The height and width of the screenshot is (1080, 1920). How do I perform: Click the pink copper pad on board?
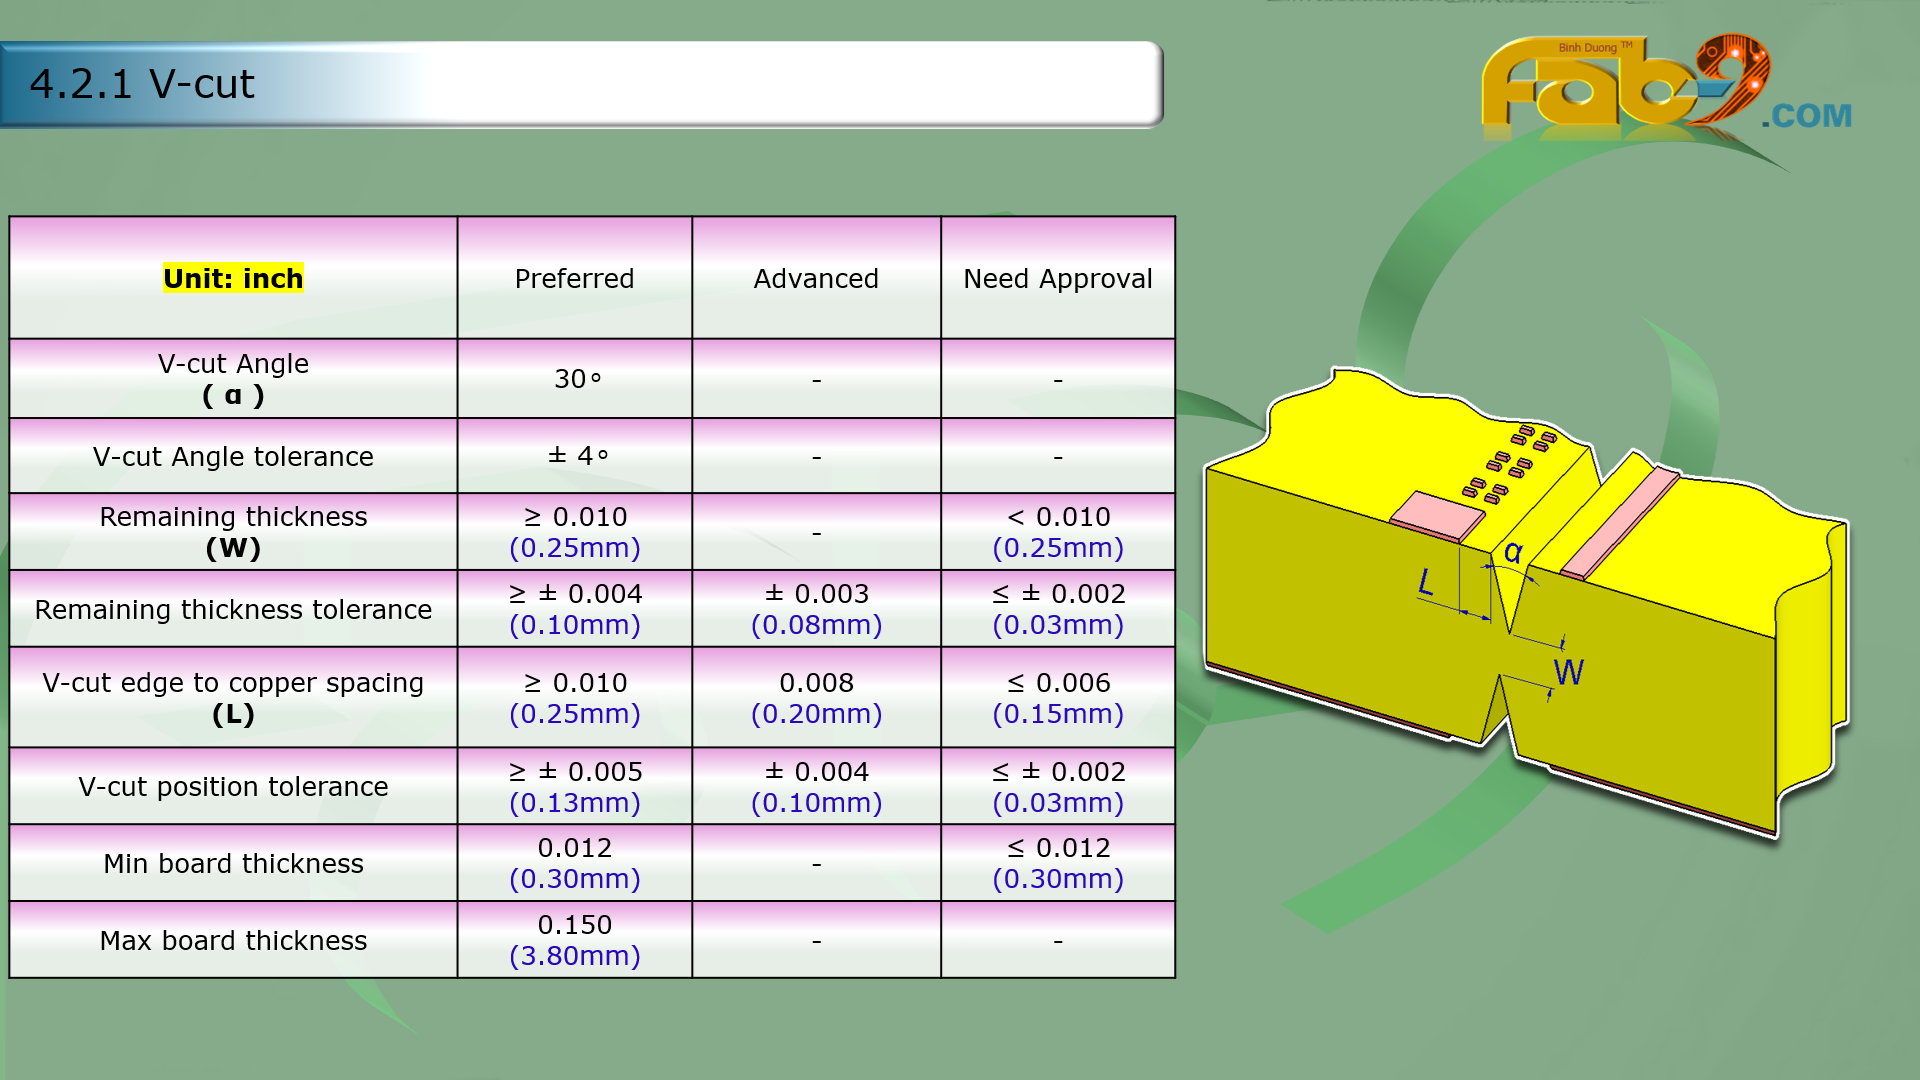[x=1438, y=516]
